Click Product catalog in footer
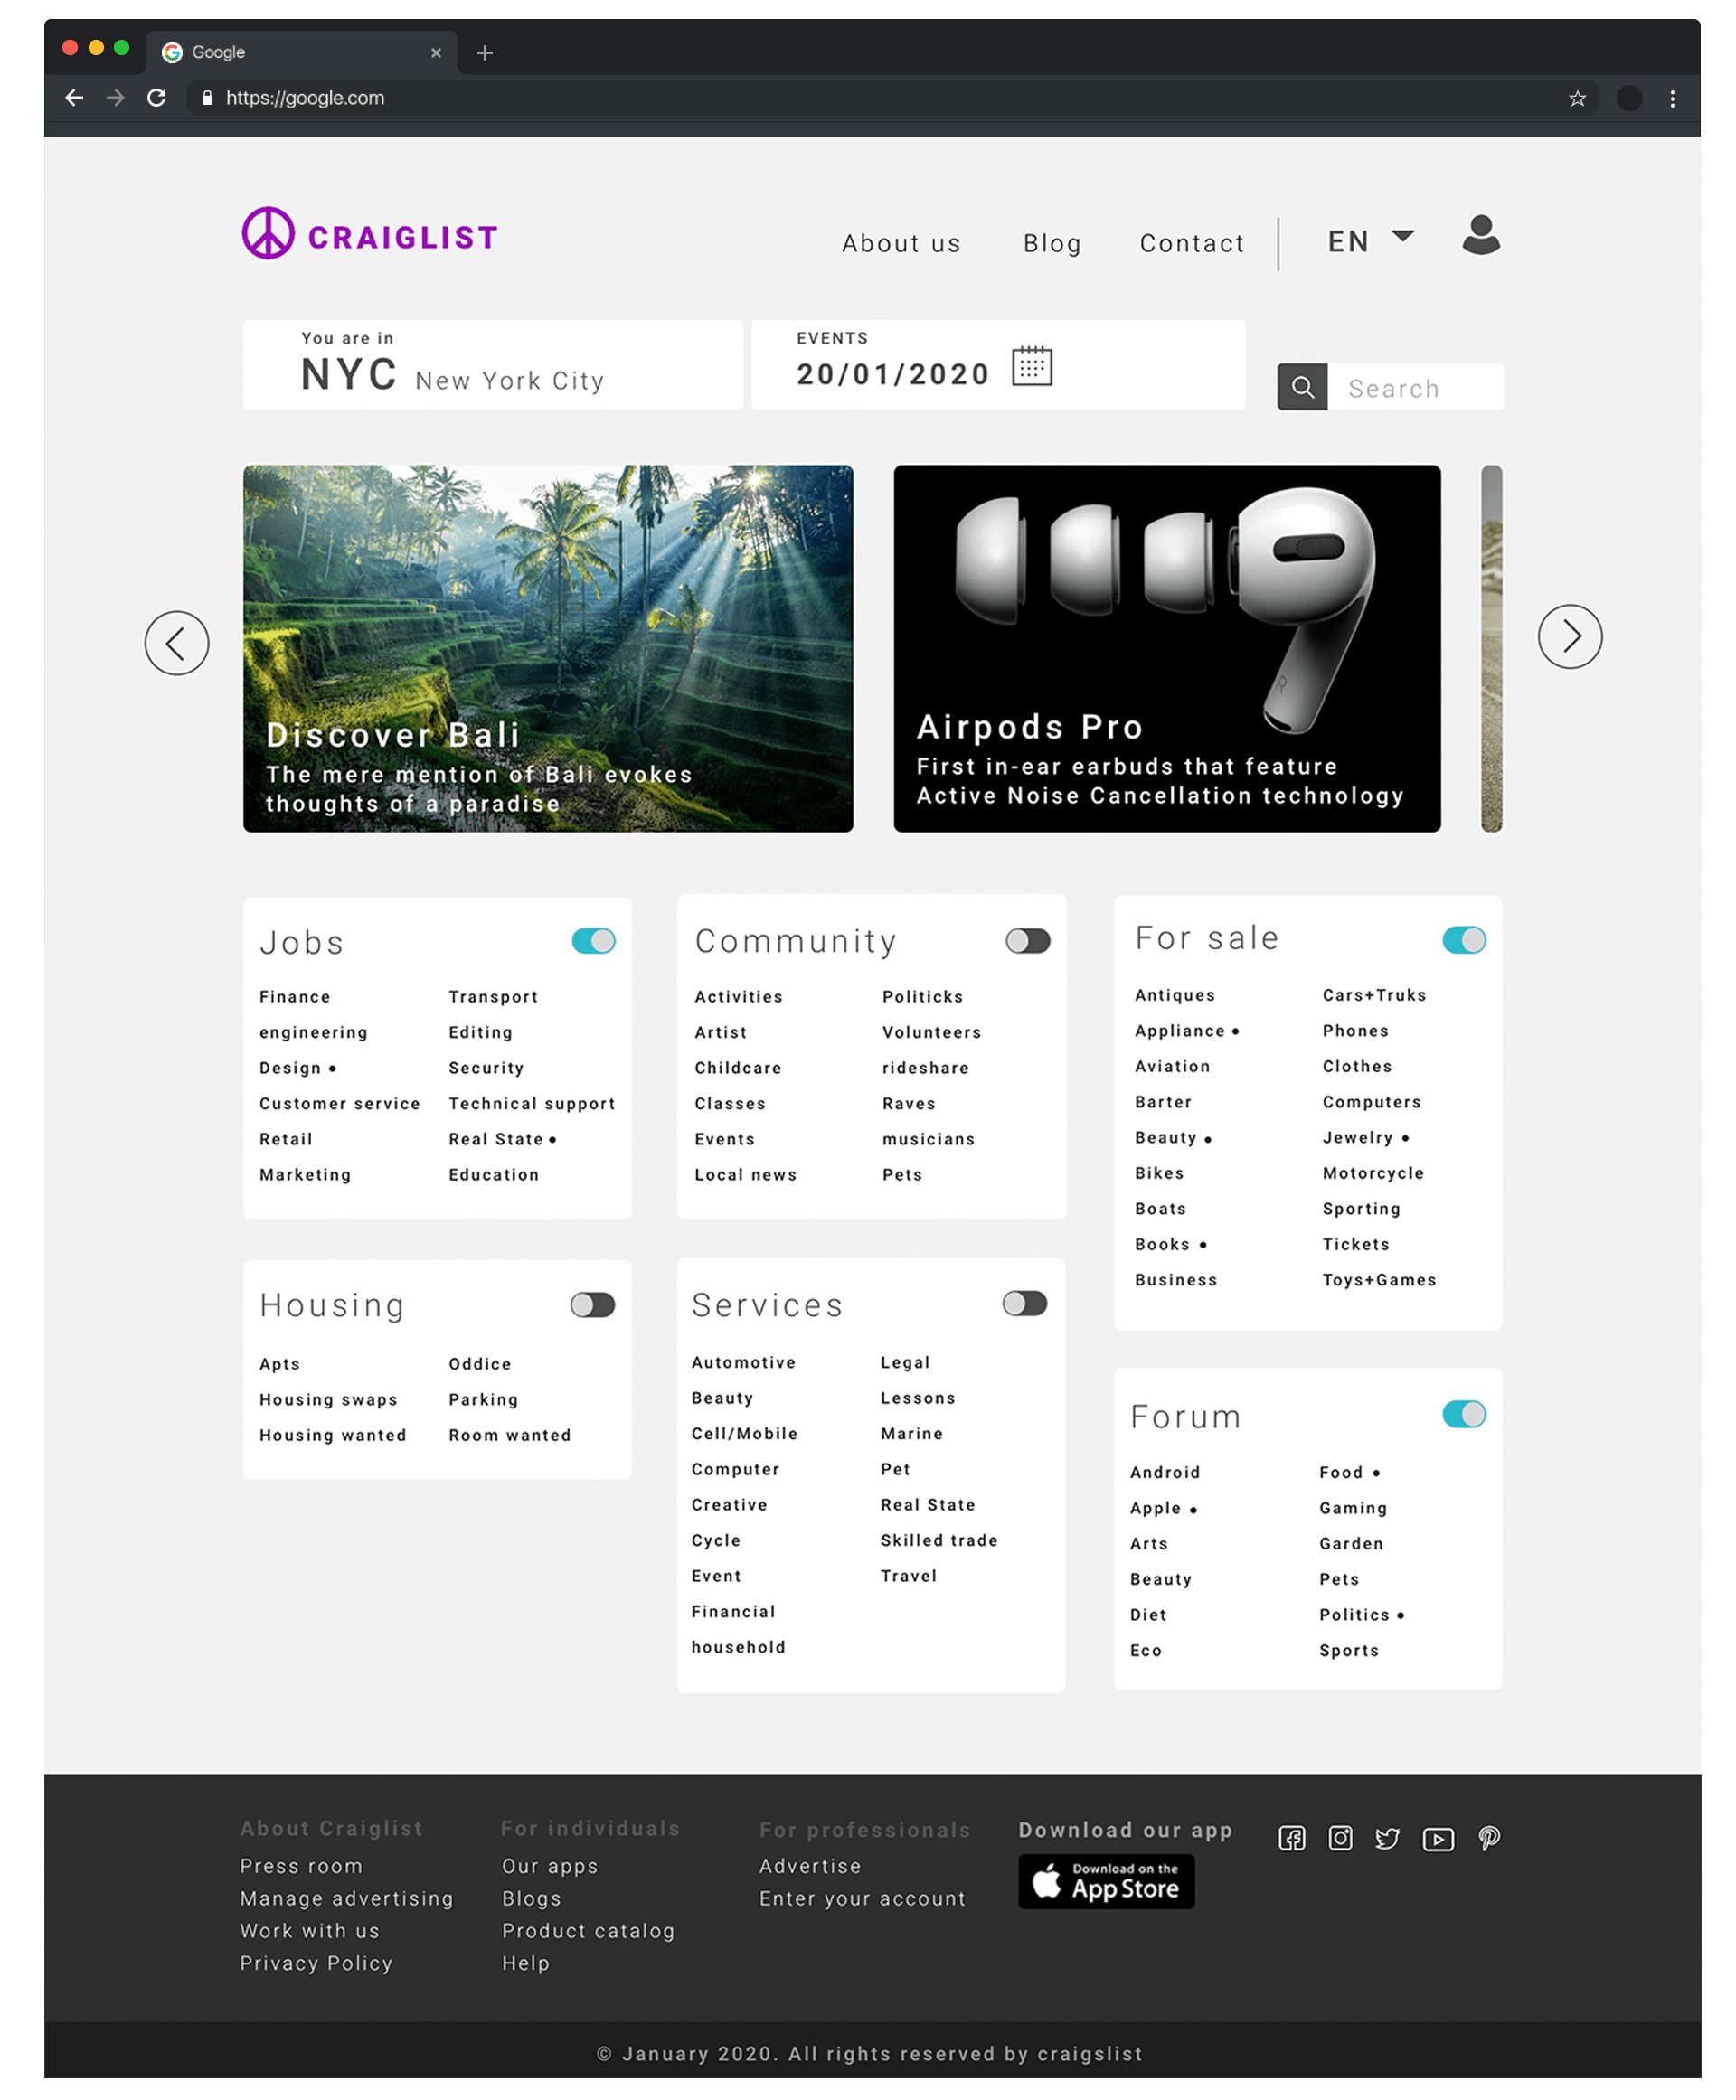 point(588,1931)
